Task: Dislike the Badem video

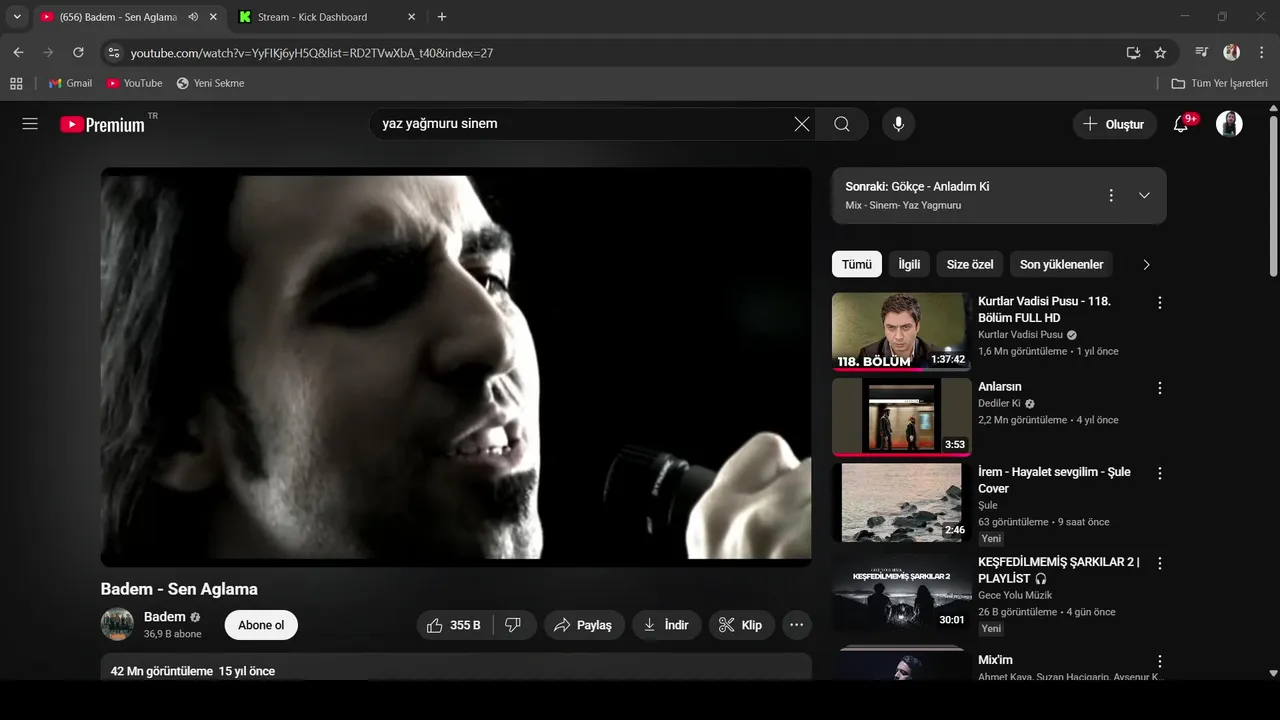Action: point(514,625)
